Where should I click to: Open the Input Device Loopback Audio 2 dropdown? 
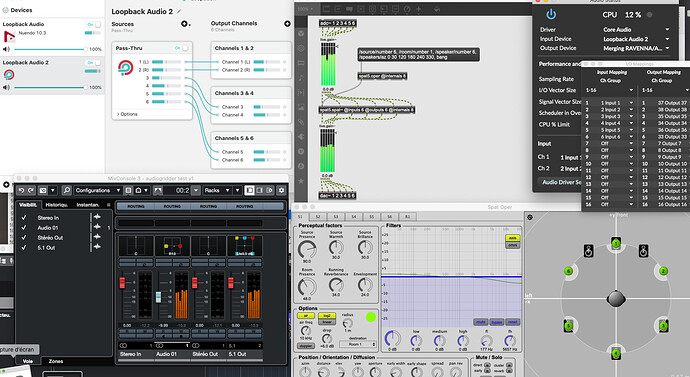pos(635,39)
